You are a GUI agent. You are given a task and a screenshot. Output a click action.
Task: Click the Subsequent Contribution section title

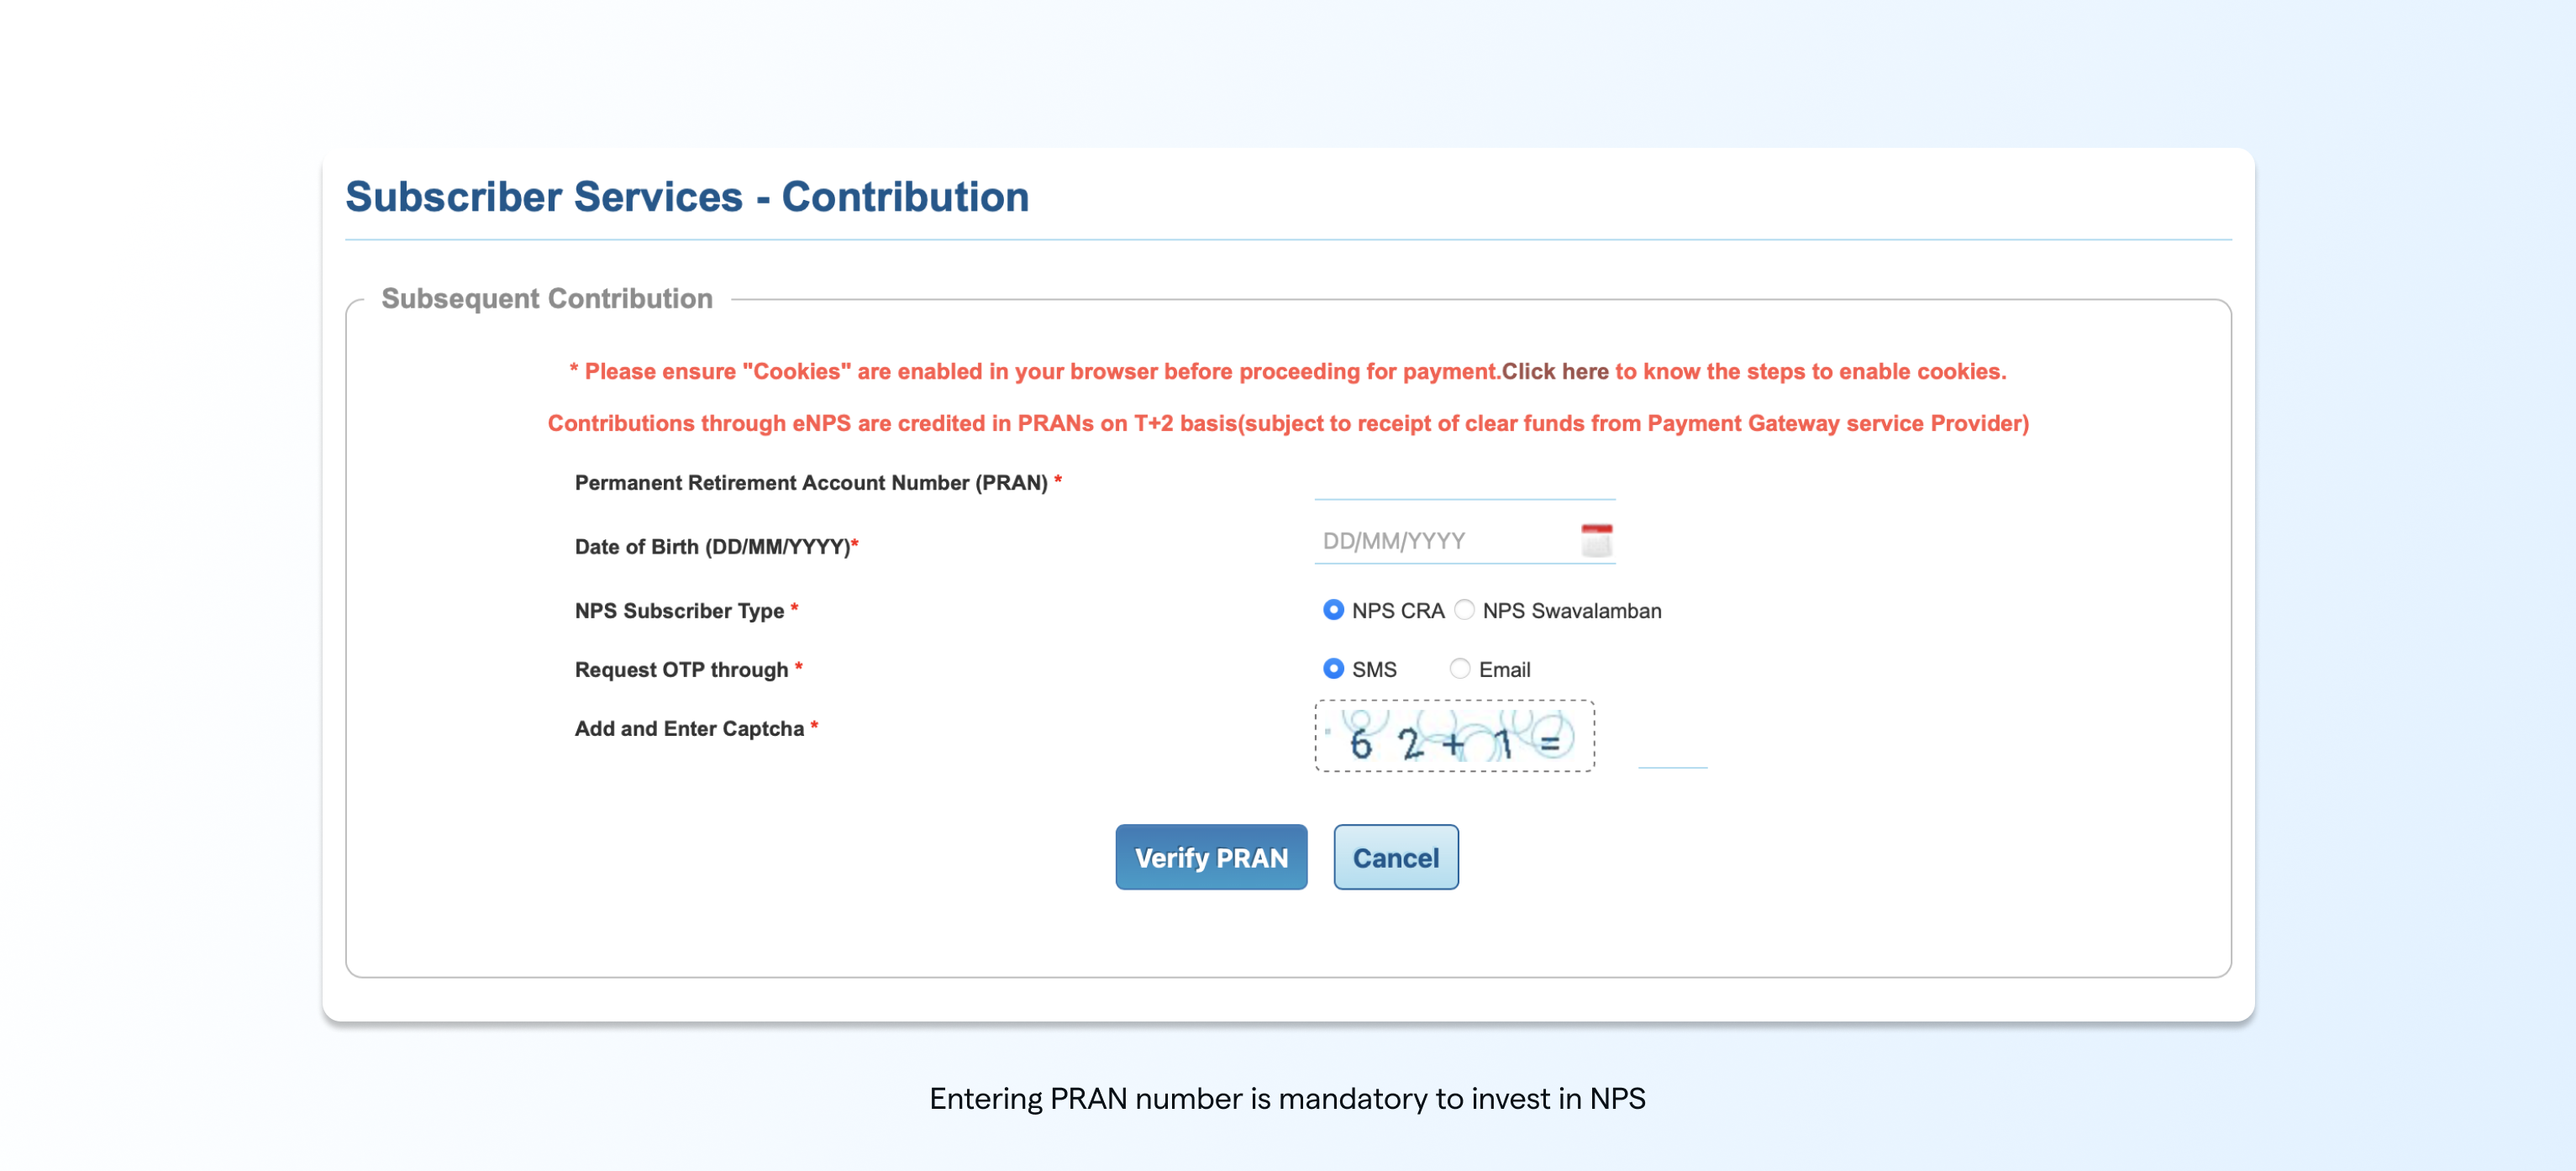click(x=547, y=298)
